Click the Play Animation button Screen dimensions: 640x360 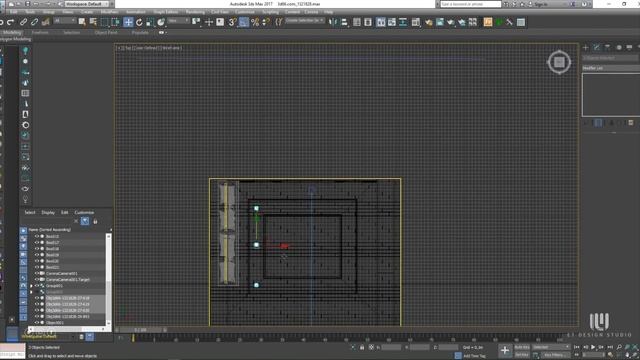click(593, 347)
